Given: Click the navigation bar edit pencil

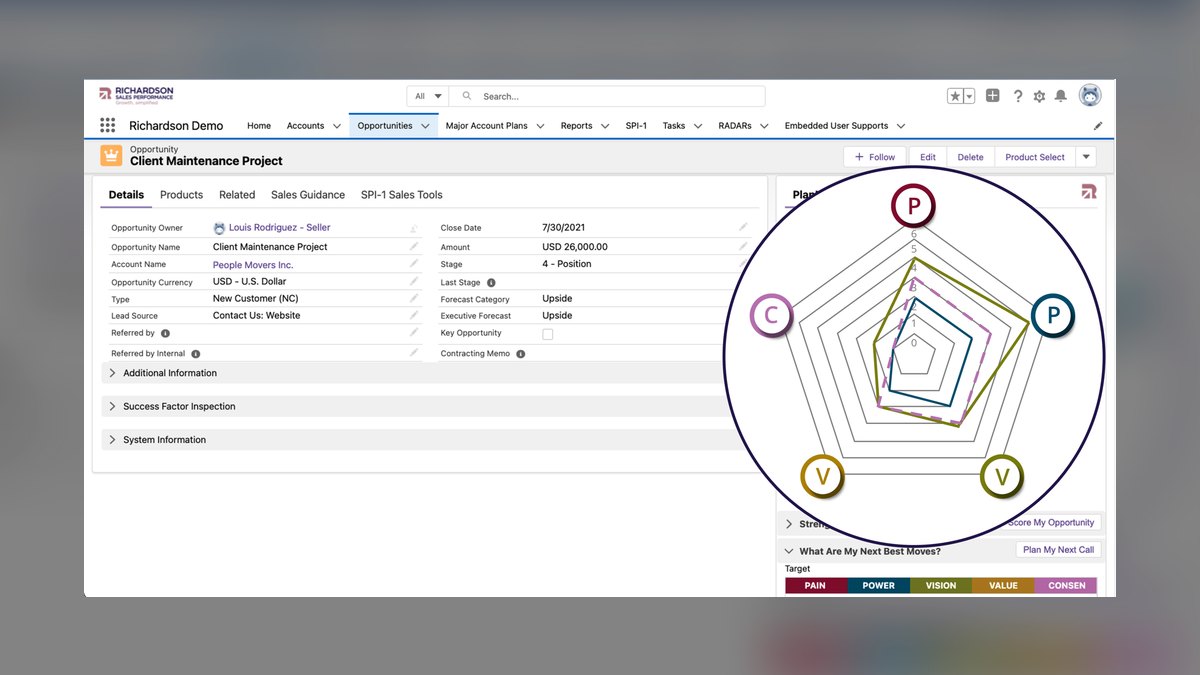Looking at the screenshot, I should tap(1098, 126).
